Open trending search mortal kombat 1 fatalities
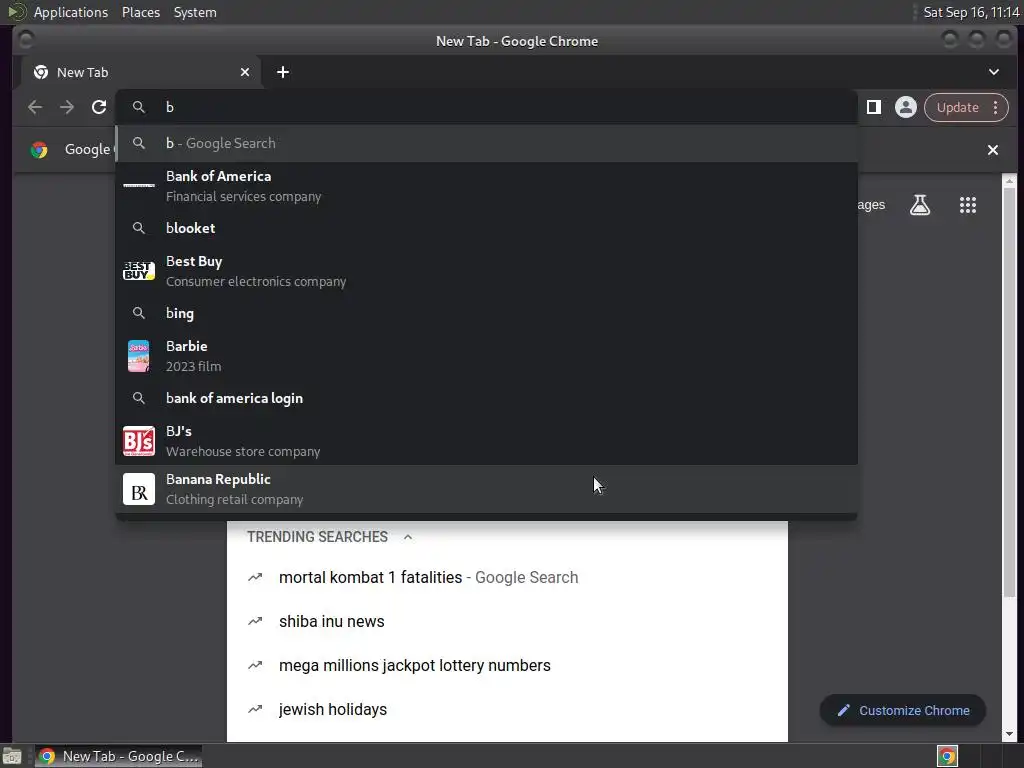Viewport: 1024px width, 768px height. pos(507,577)
